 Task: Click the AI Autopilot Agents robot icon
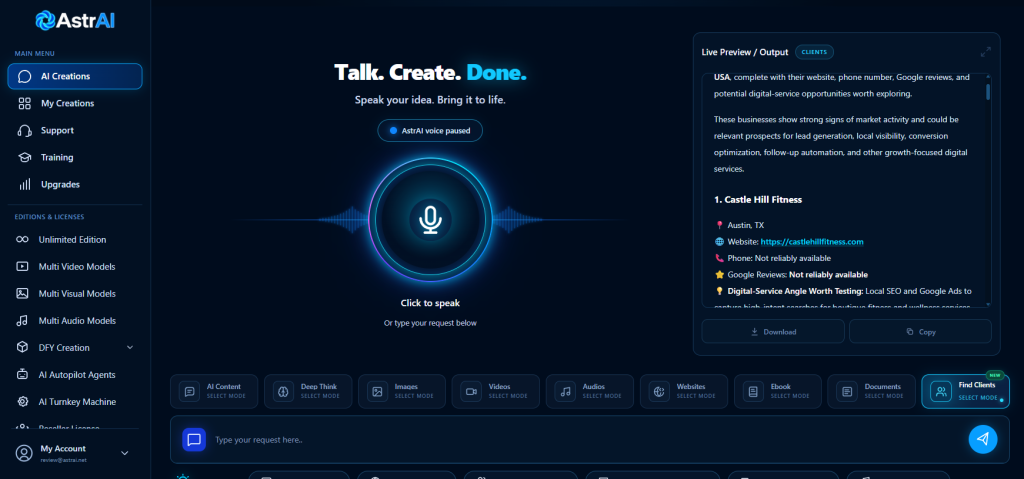click(22, 374)
